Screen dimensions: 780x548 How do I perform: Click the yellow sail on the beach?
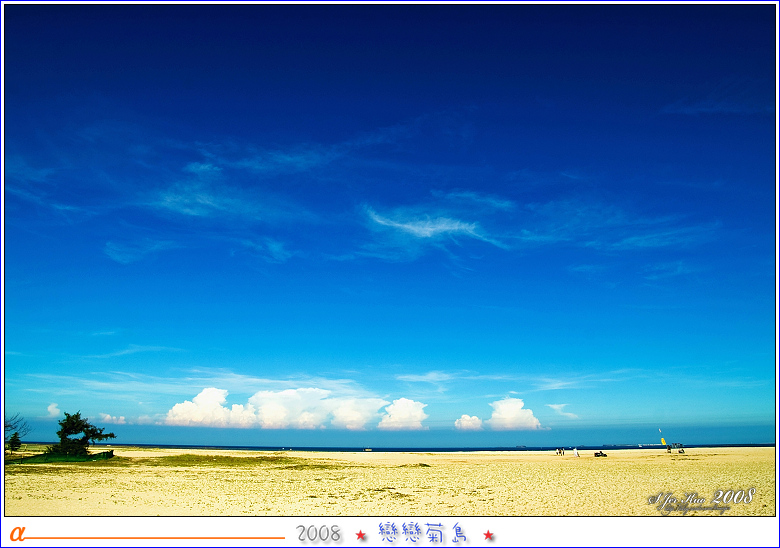[662, 440]
